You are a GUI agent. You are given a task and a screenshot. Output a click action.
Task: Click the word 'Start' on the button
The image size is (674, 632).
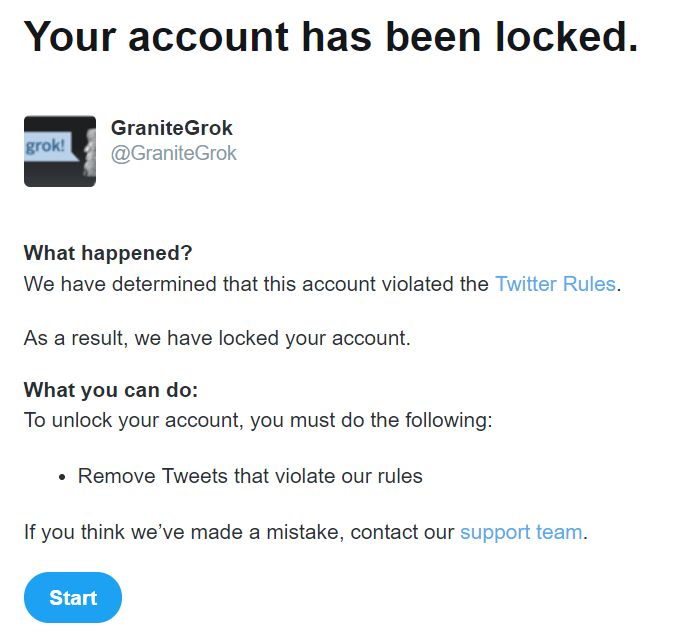pyautogui.click(x=73, y=598)
